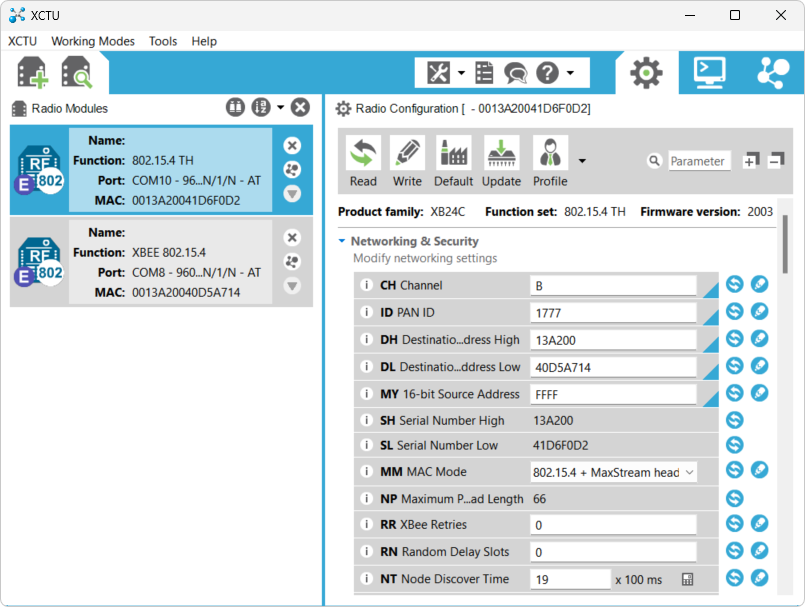This screenshot has height=607, width=805.
Task: Discover remote nodes for COM8 module
Action: 292,261
